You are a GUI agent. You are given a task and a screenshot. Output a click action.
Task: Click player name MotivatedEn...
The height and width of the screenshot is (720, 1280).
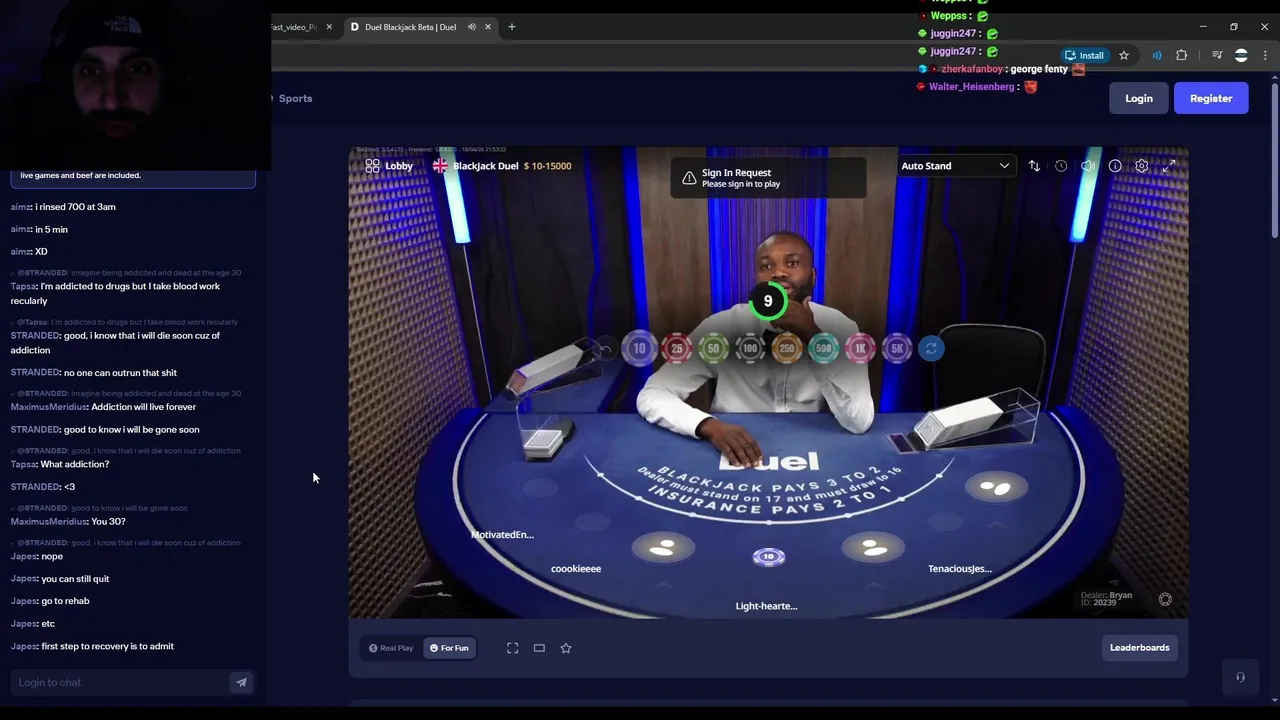502,535
